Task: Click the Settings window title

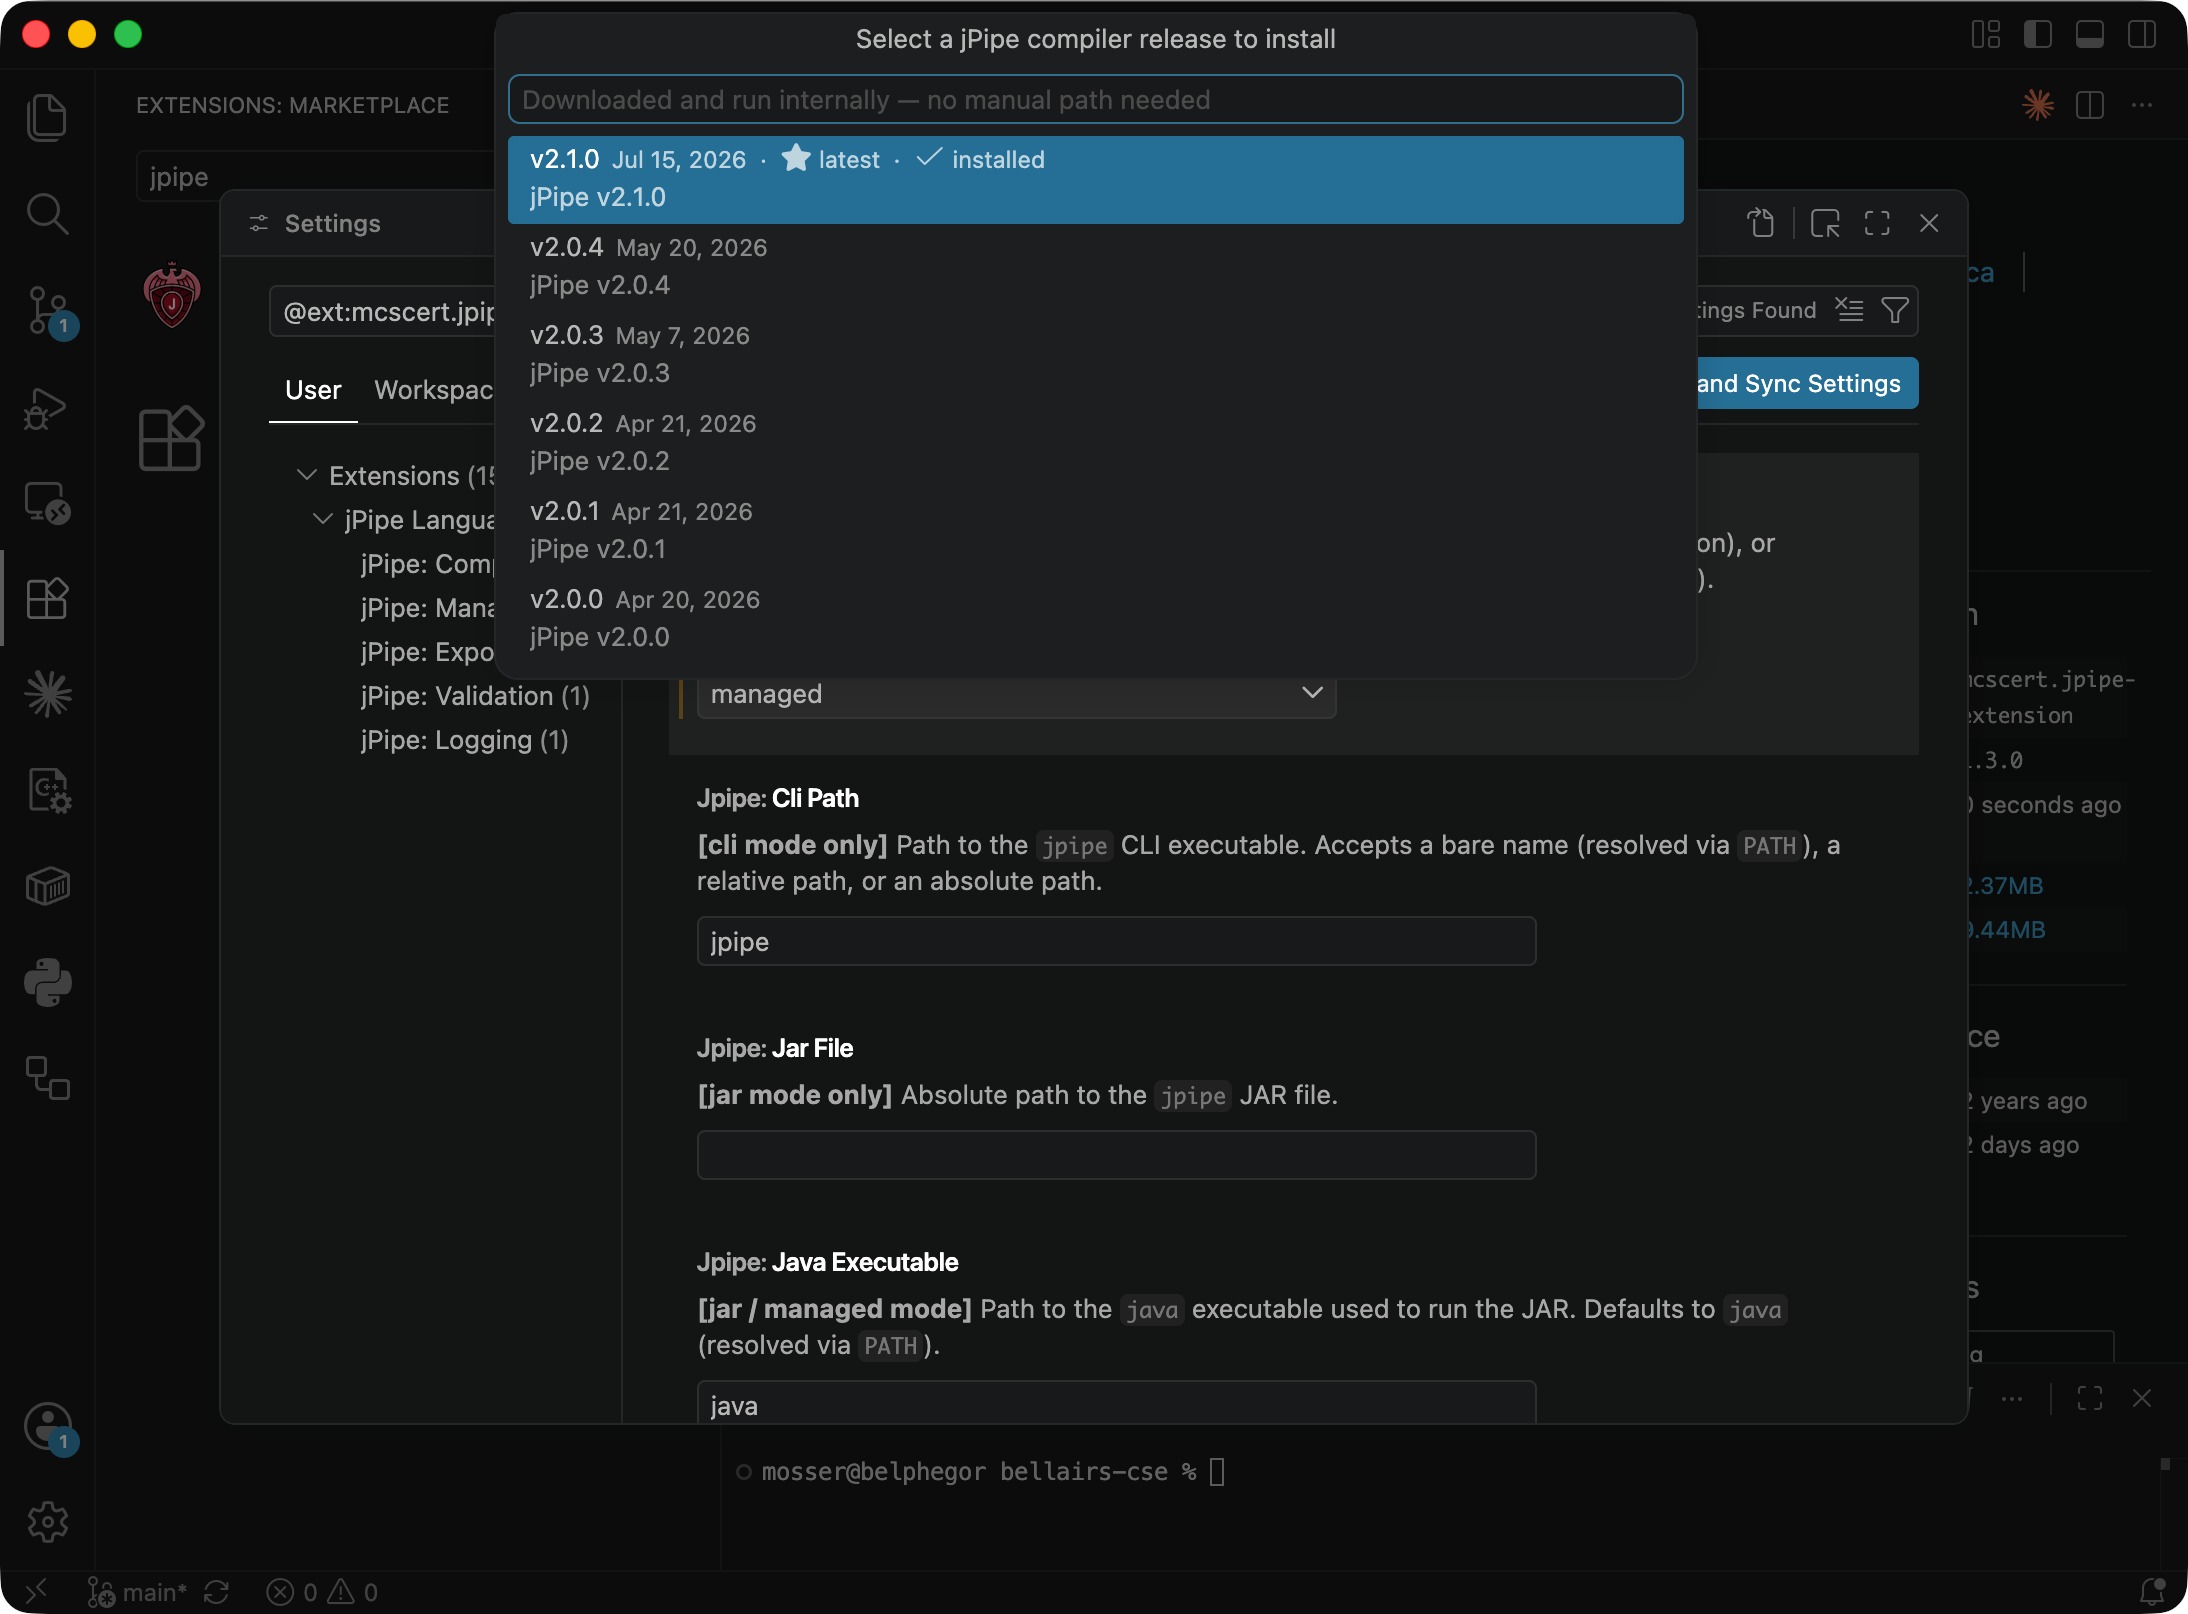Action: [332, 223]
